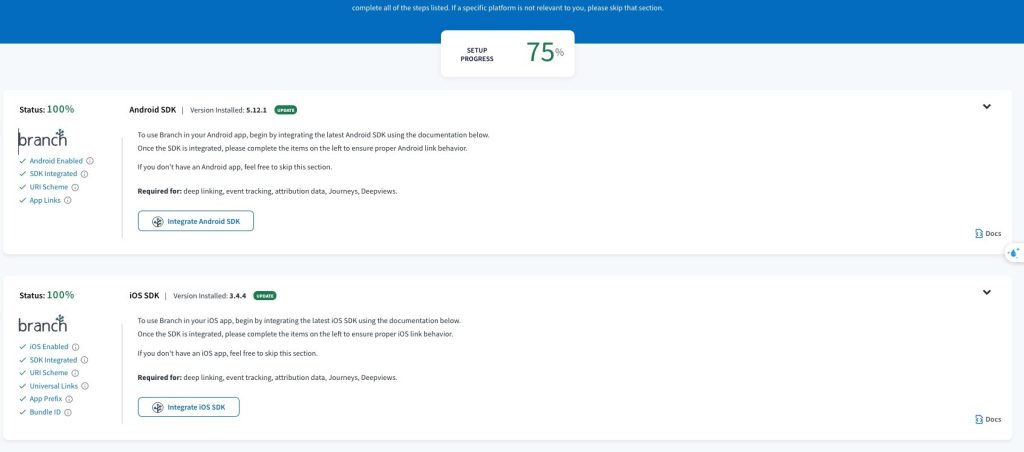Screen dimensions: 1024x452
Task: Click UPDATE badge next to Android version 5.12.1
Action: pos(286,110)
